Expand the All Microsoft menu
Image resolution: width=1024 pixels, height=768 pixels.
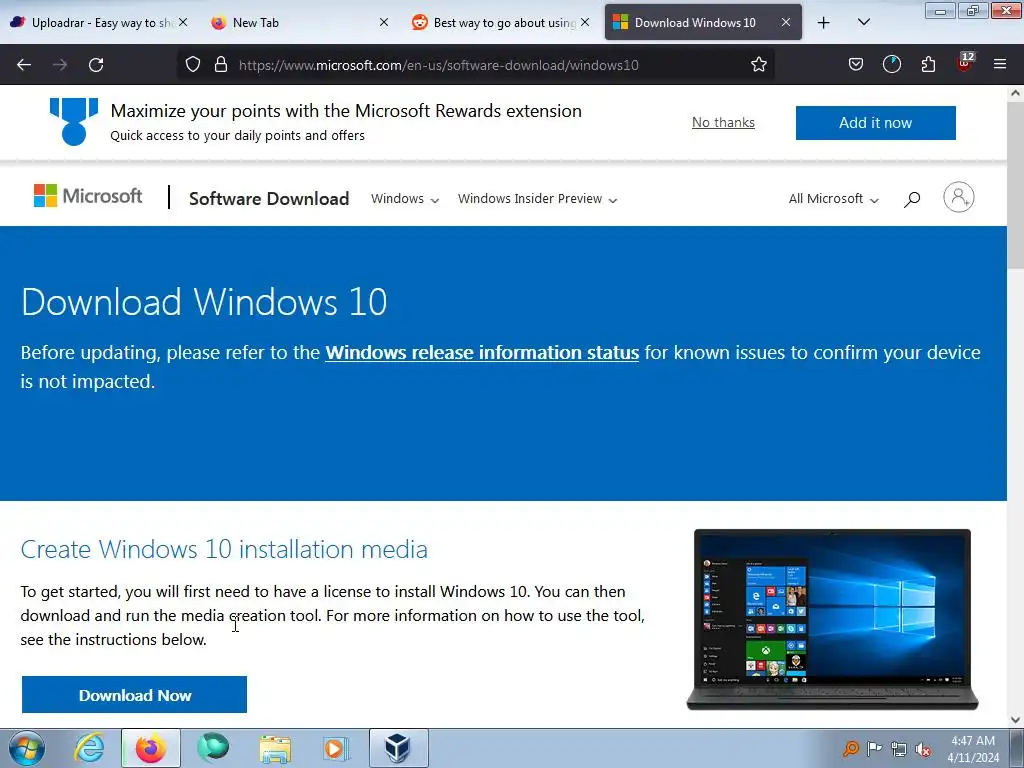click(x=833, y=199)
